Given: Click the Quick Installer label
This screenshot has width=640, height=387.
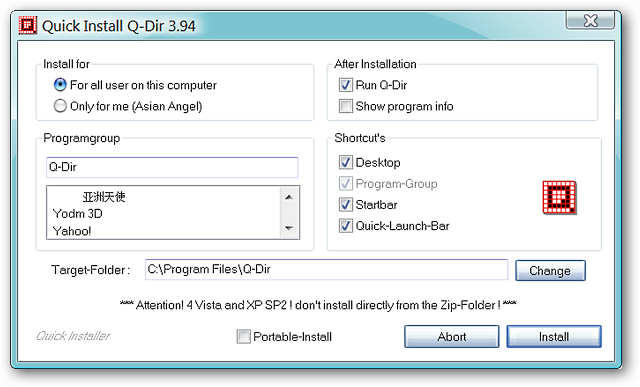Looking at the screenshot, I should coord(73,336).
